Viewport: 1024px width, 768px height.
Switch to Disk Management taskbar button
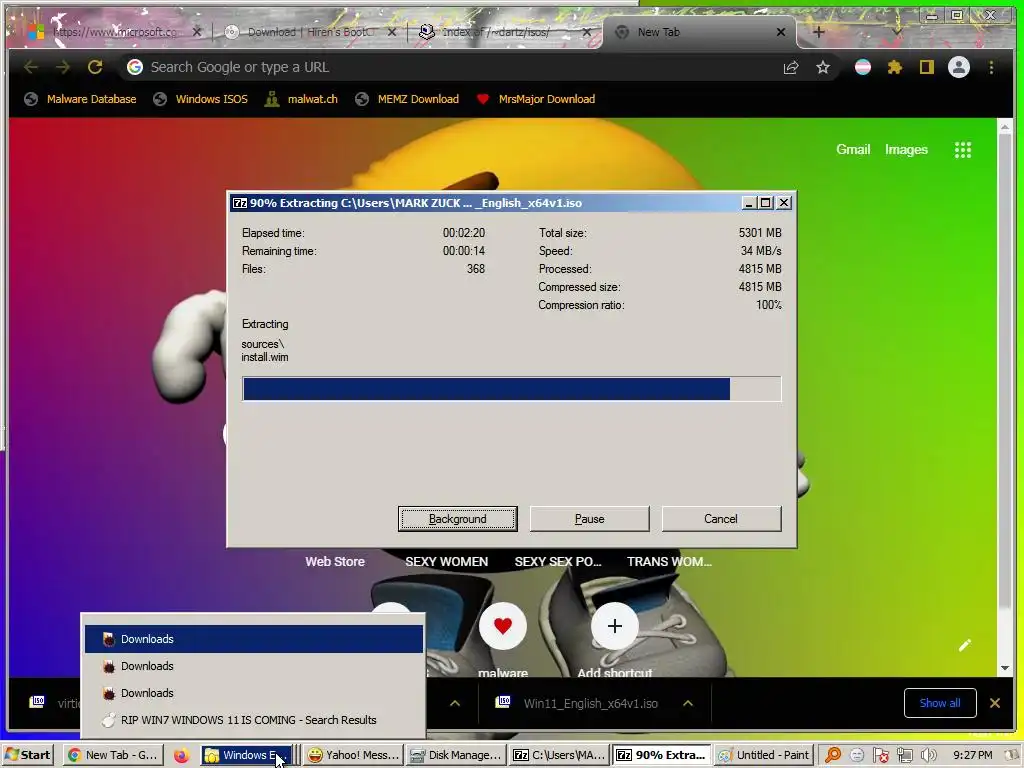456,756
